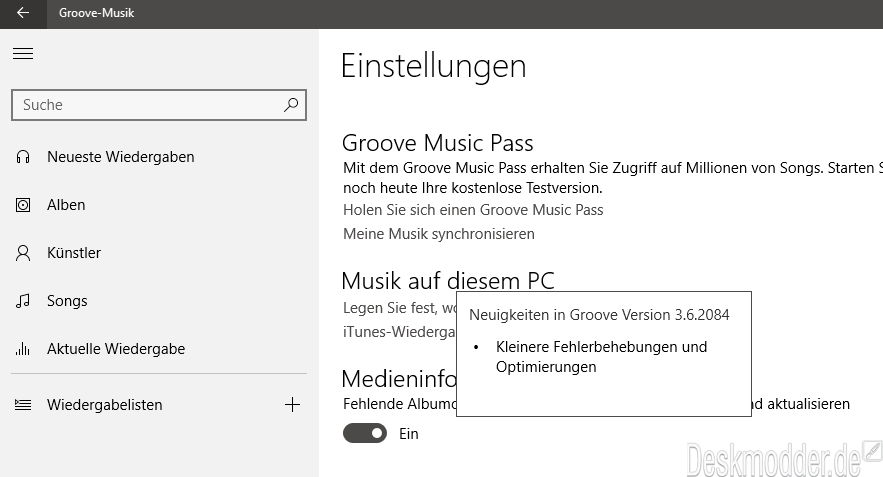Click the search magnifier icon
The height and width of the screenshot is (477, 883).
tap(291, 105)
